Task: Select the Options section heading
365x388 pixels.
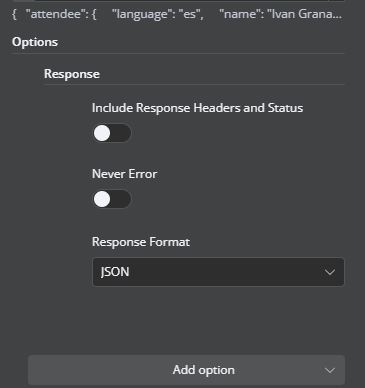Action: pos(35,42)
